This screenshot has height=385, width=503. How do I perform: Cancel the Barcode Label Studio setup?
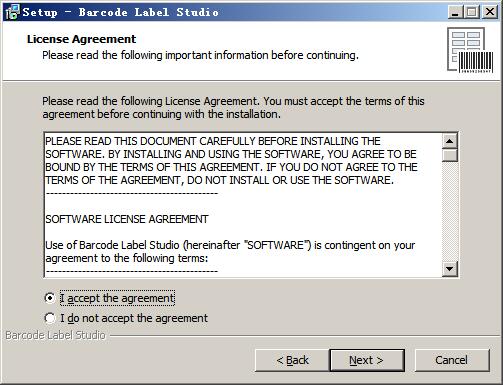(x=452, y=360)
